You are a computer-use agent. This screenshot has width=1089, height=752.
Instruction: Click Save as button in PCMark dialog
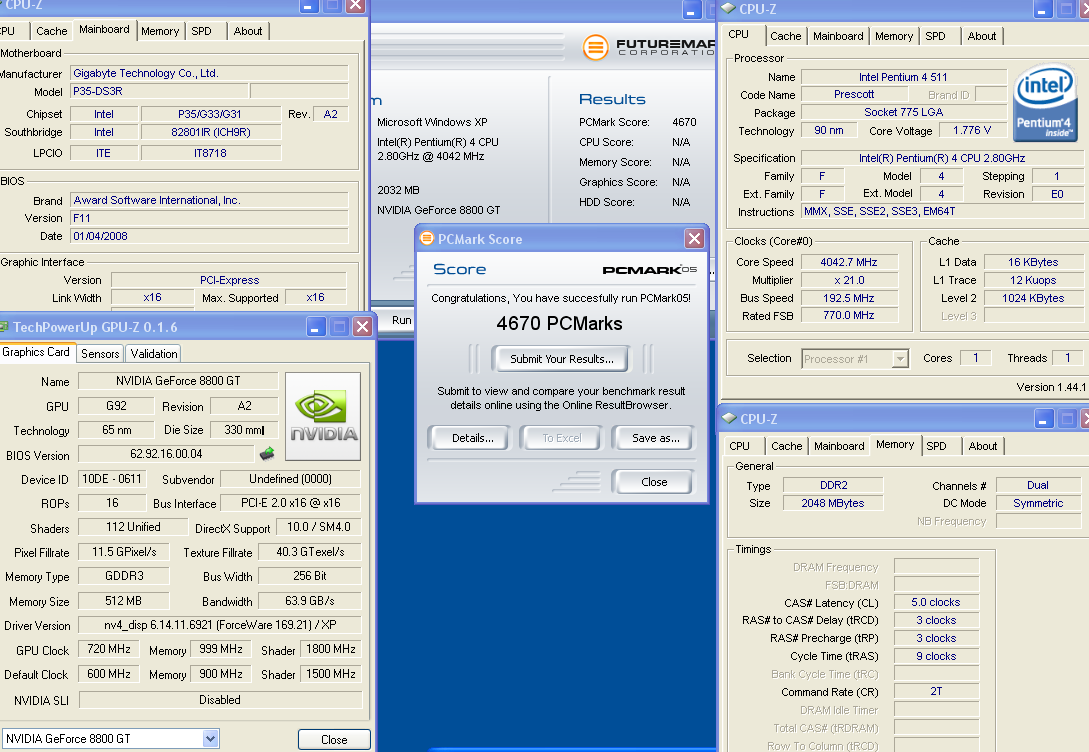click(x=655, y=438)
